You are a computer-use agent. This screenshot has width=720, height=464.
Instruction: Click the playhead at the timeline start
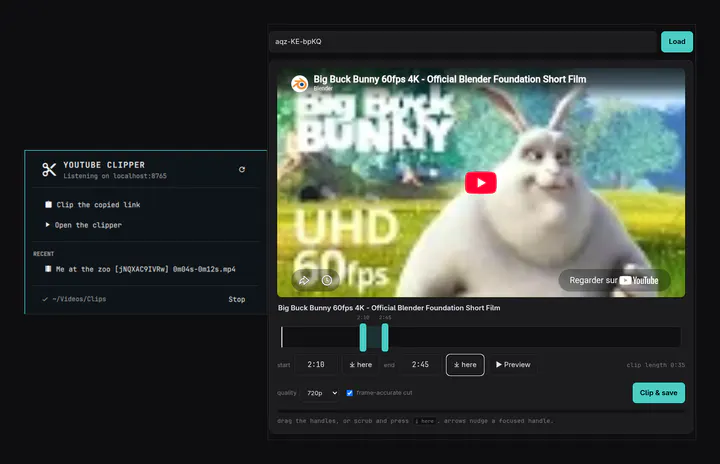click(282, 337)
